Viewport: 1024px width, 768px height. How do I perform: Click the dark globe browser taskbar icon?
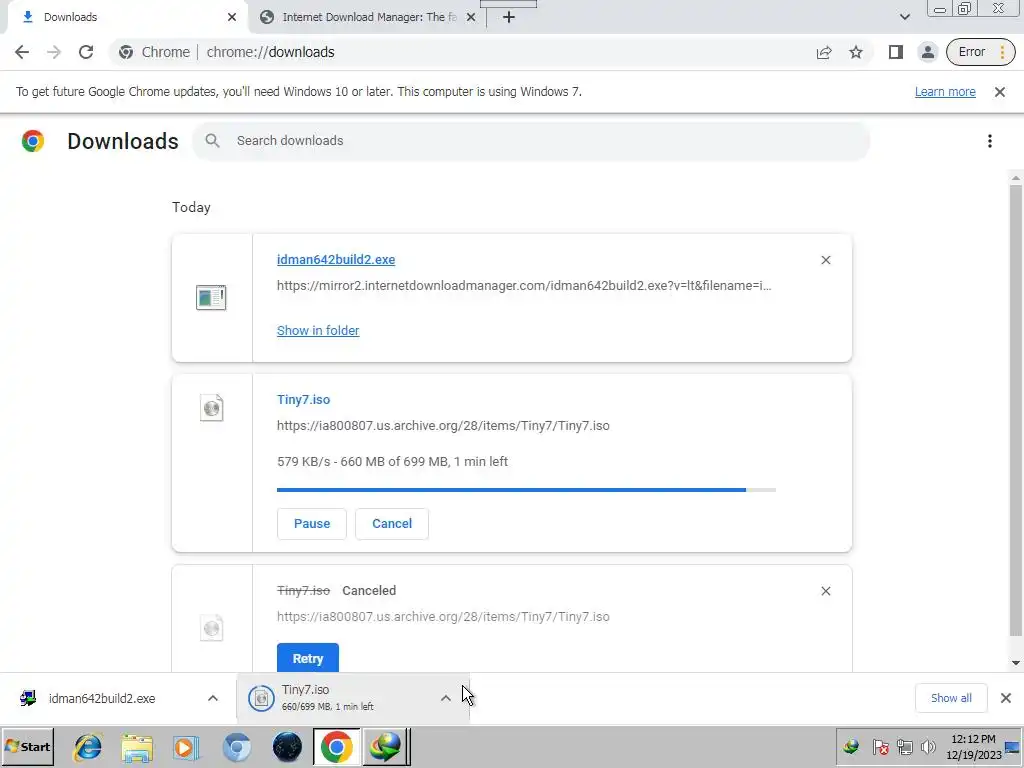pos(287,747)
